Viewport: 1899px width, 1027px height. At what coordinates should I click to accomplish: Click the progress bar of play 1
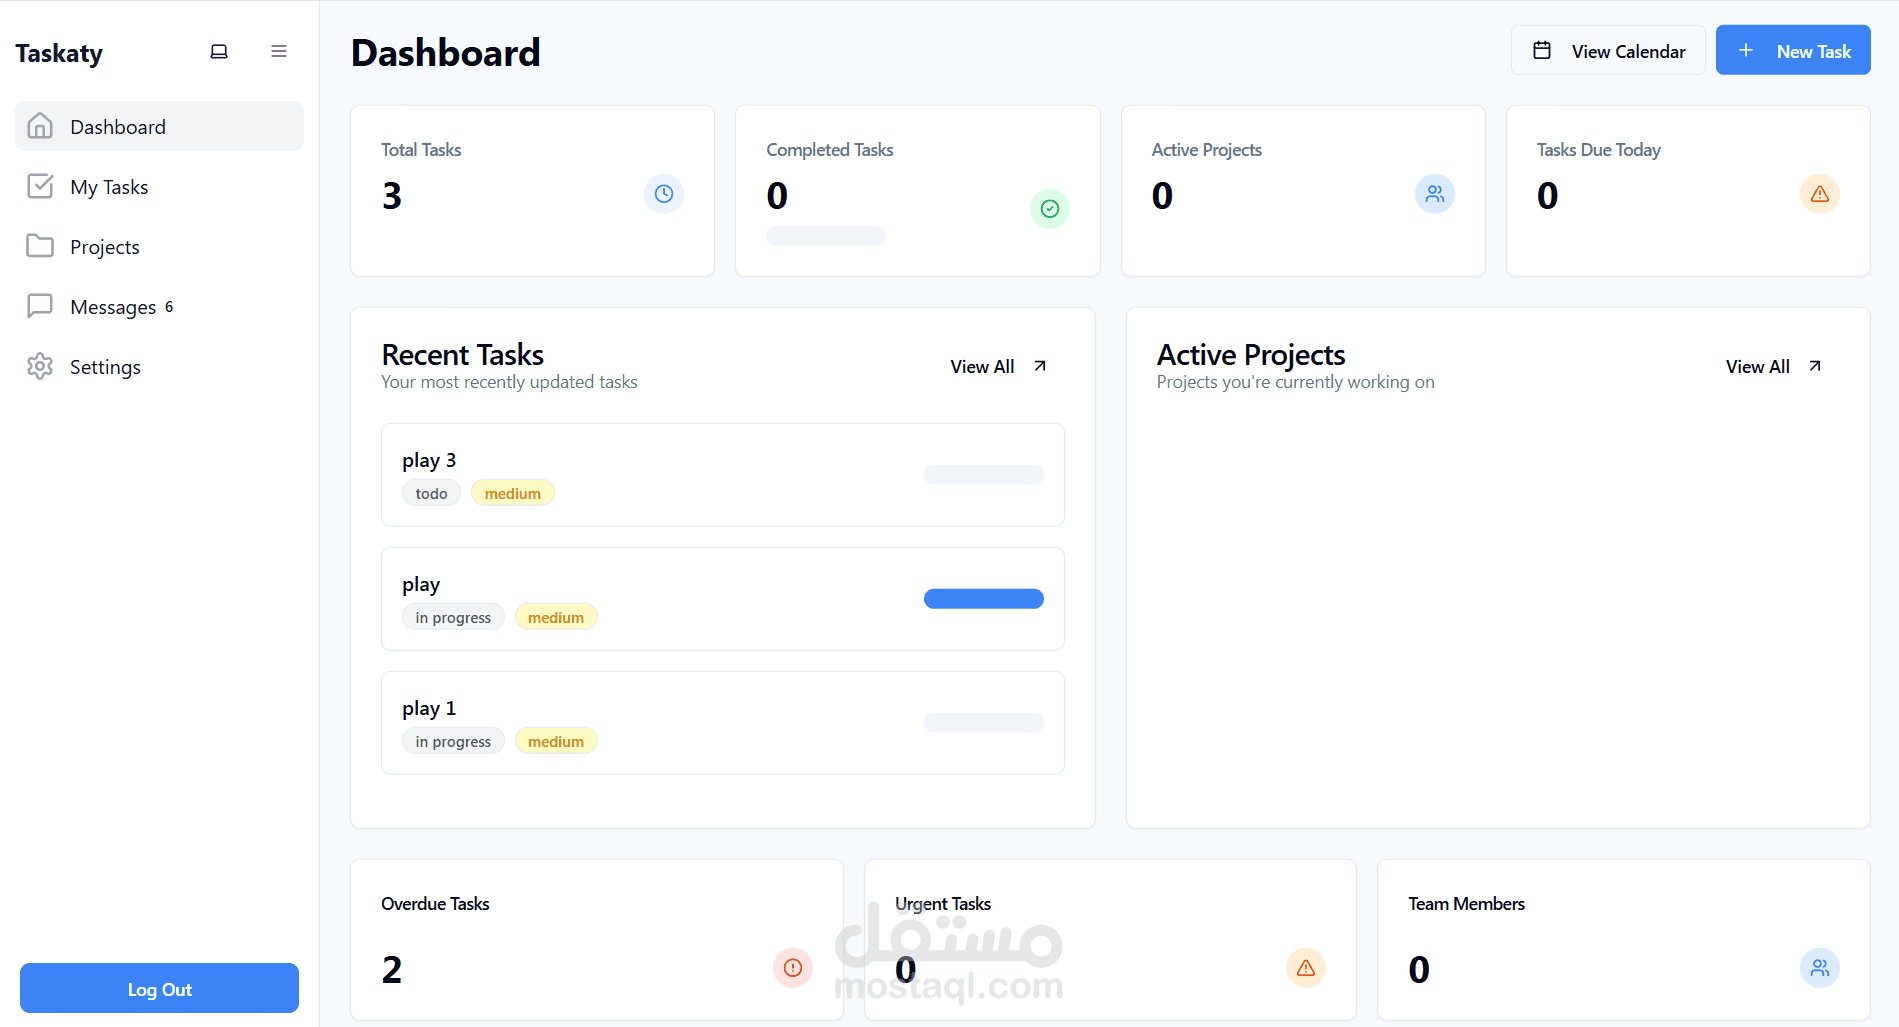tap(984, 723)
